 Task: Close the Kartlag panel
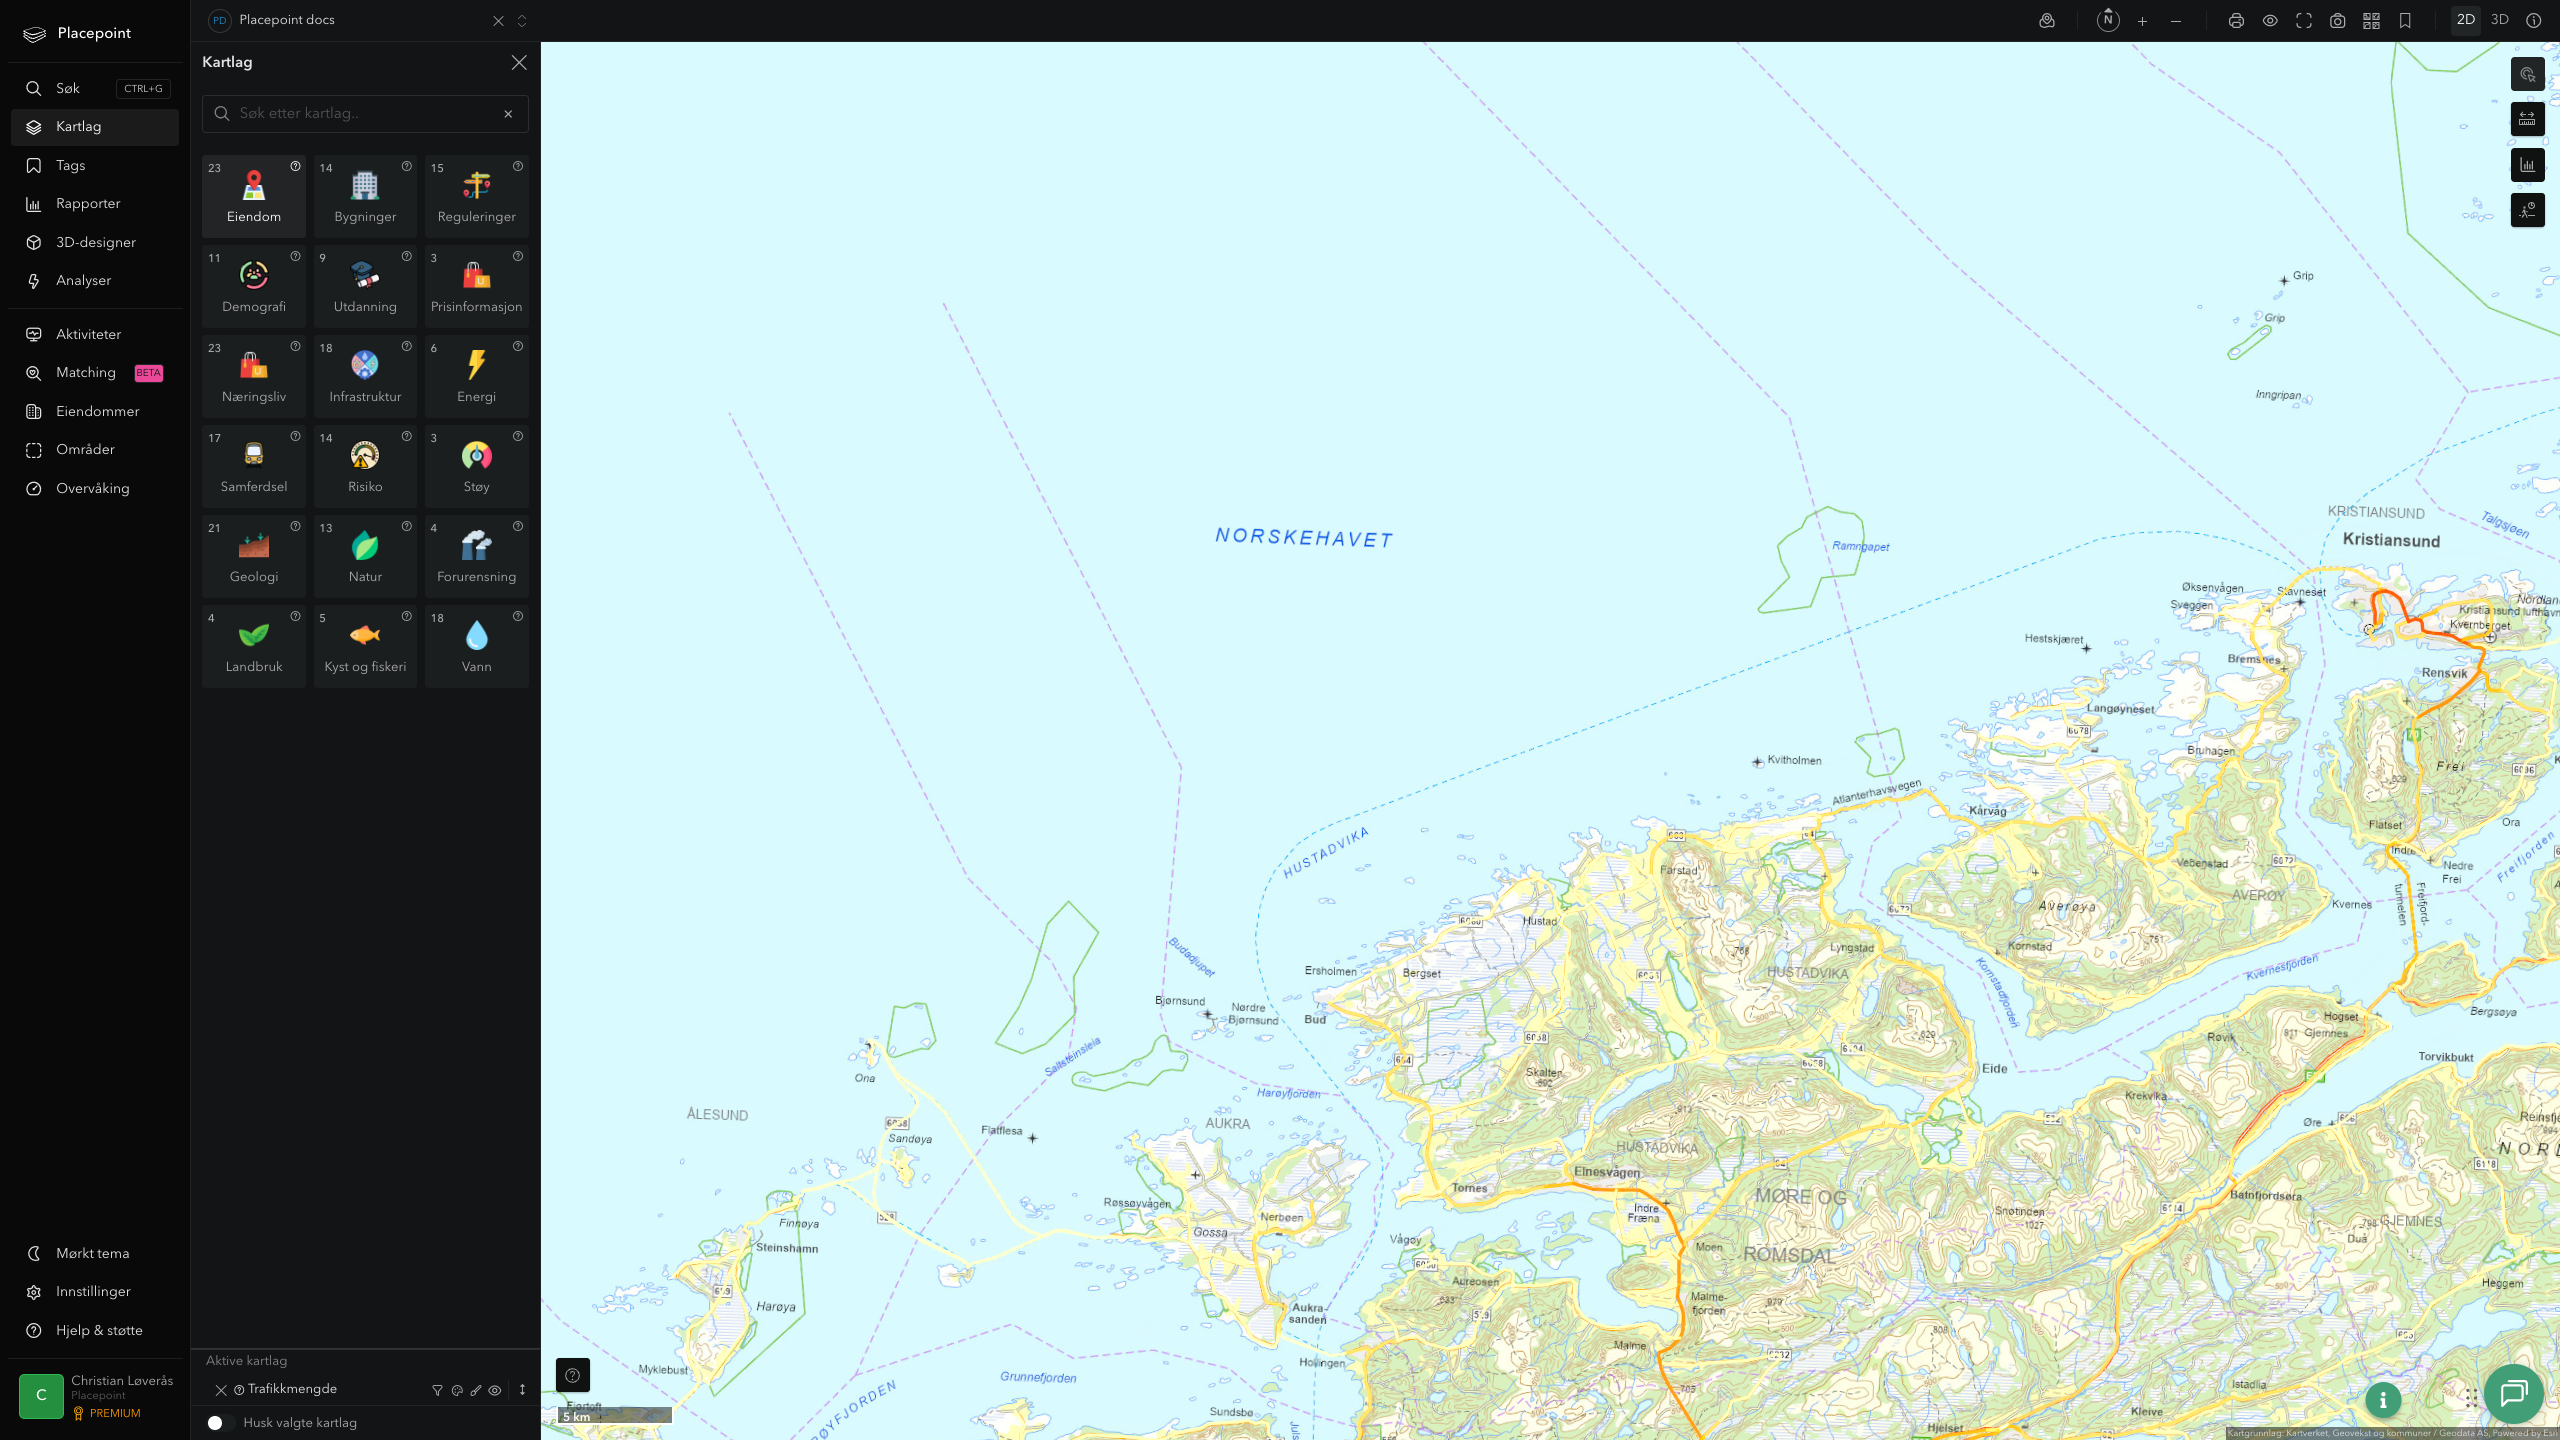click(x=519, y=63)
